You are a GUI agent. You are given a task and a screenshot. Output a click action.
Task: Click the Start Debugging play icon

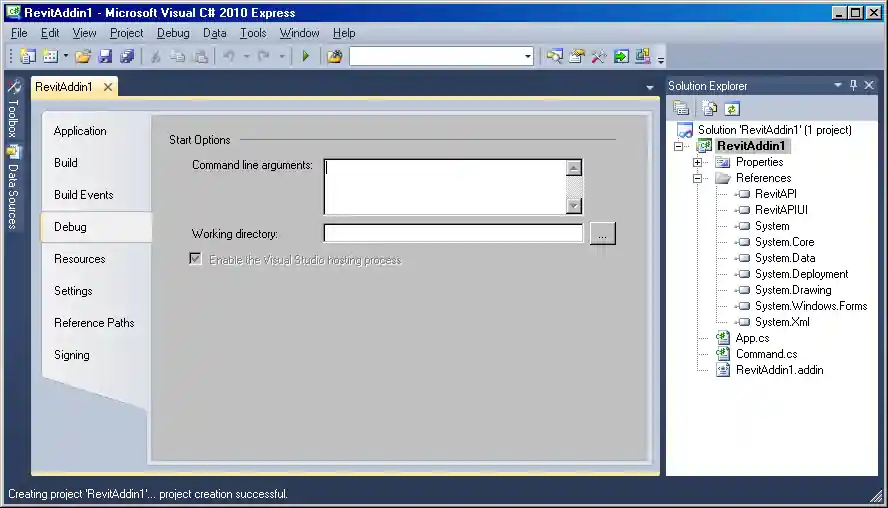click(305, 57)
